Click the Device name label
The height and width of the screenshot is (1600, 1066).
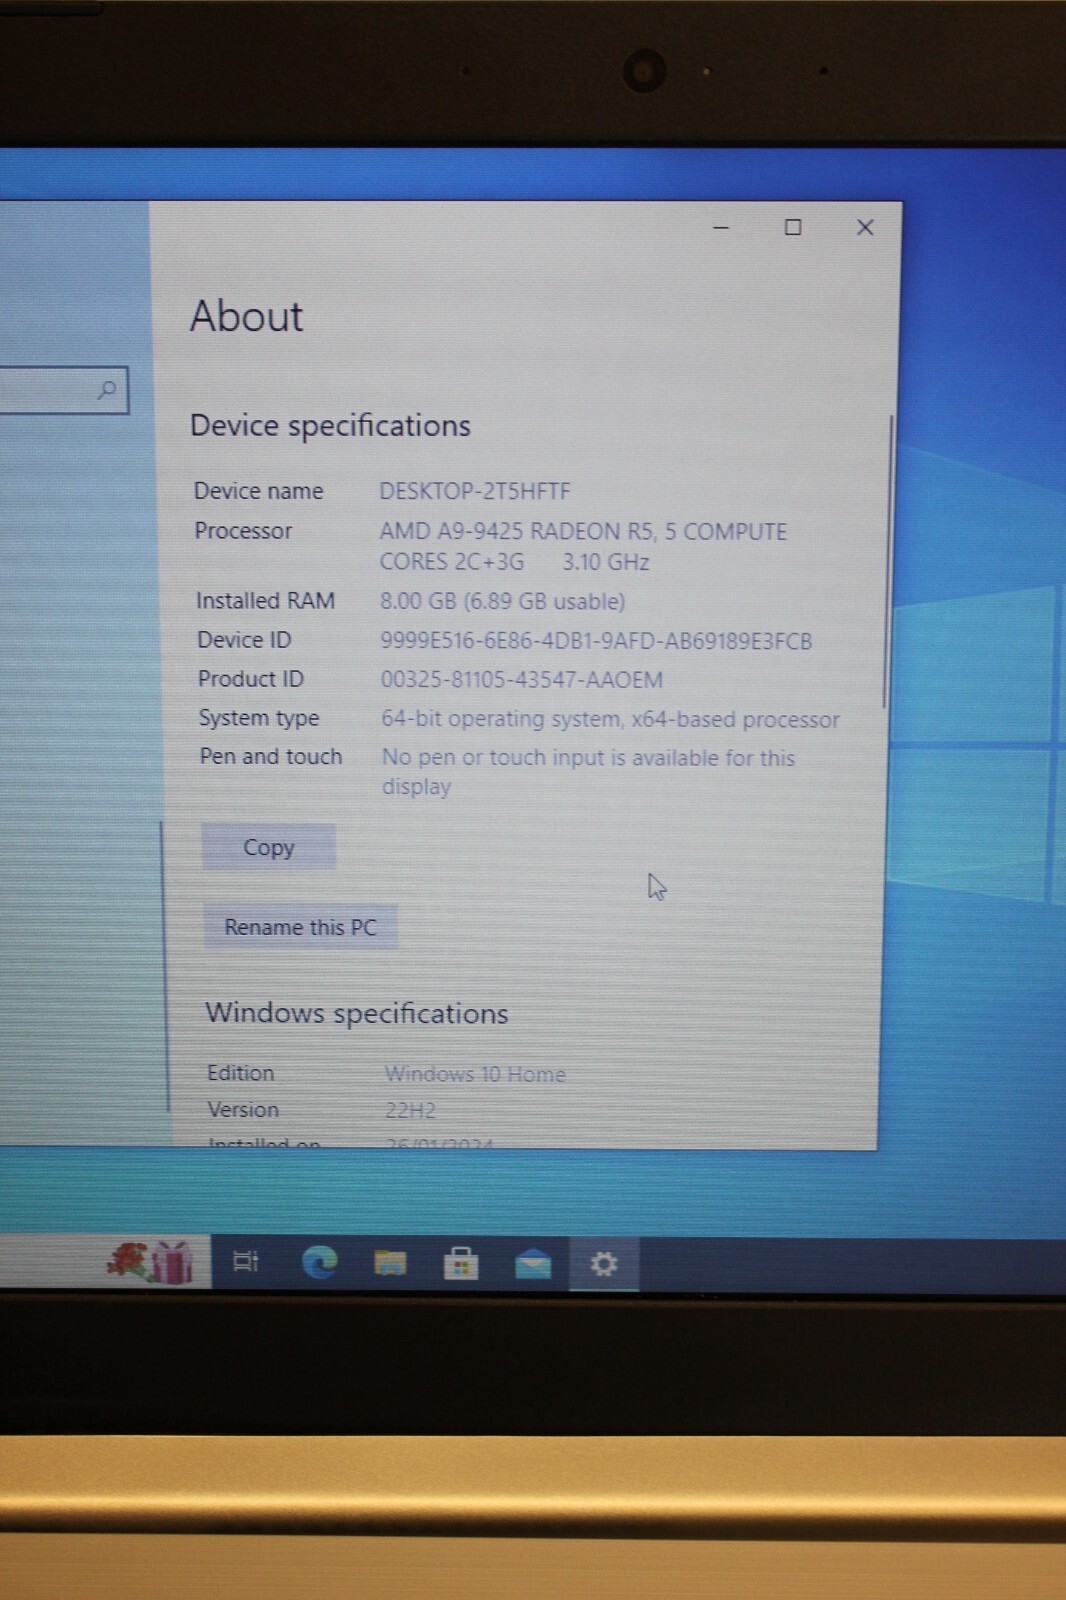tap(259, 491)
